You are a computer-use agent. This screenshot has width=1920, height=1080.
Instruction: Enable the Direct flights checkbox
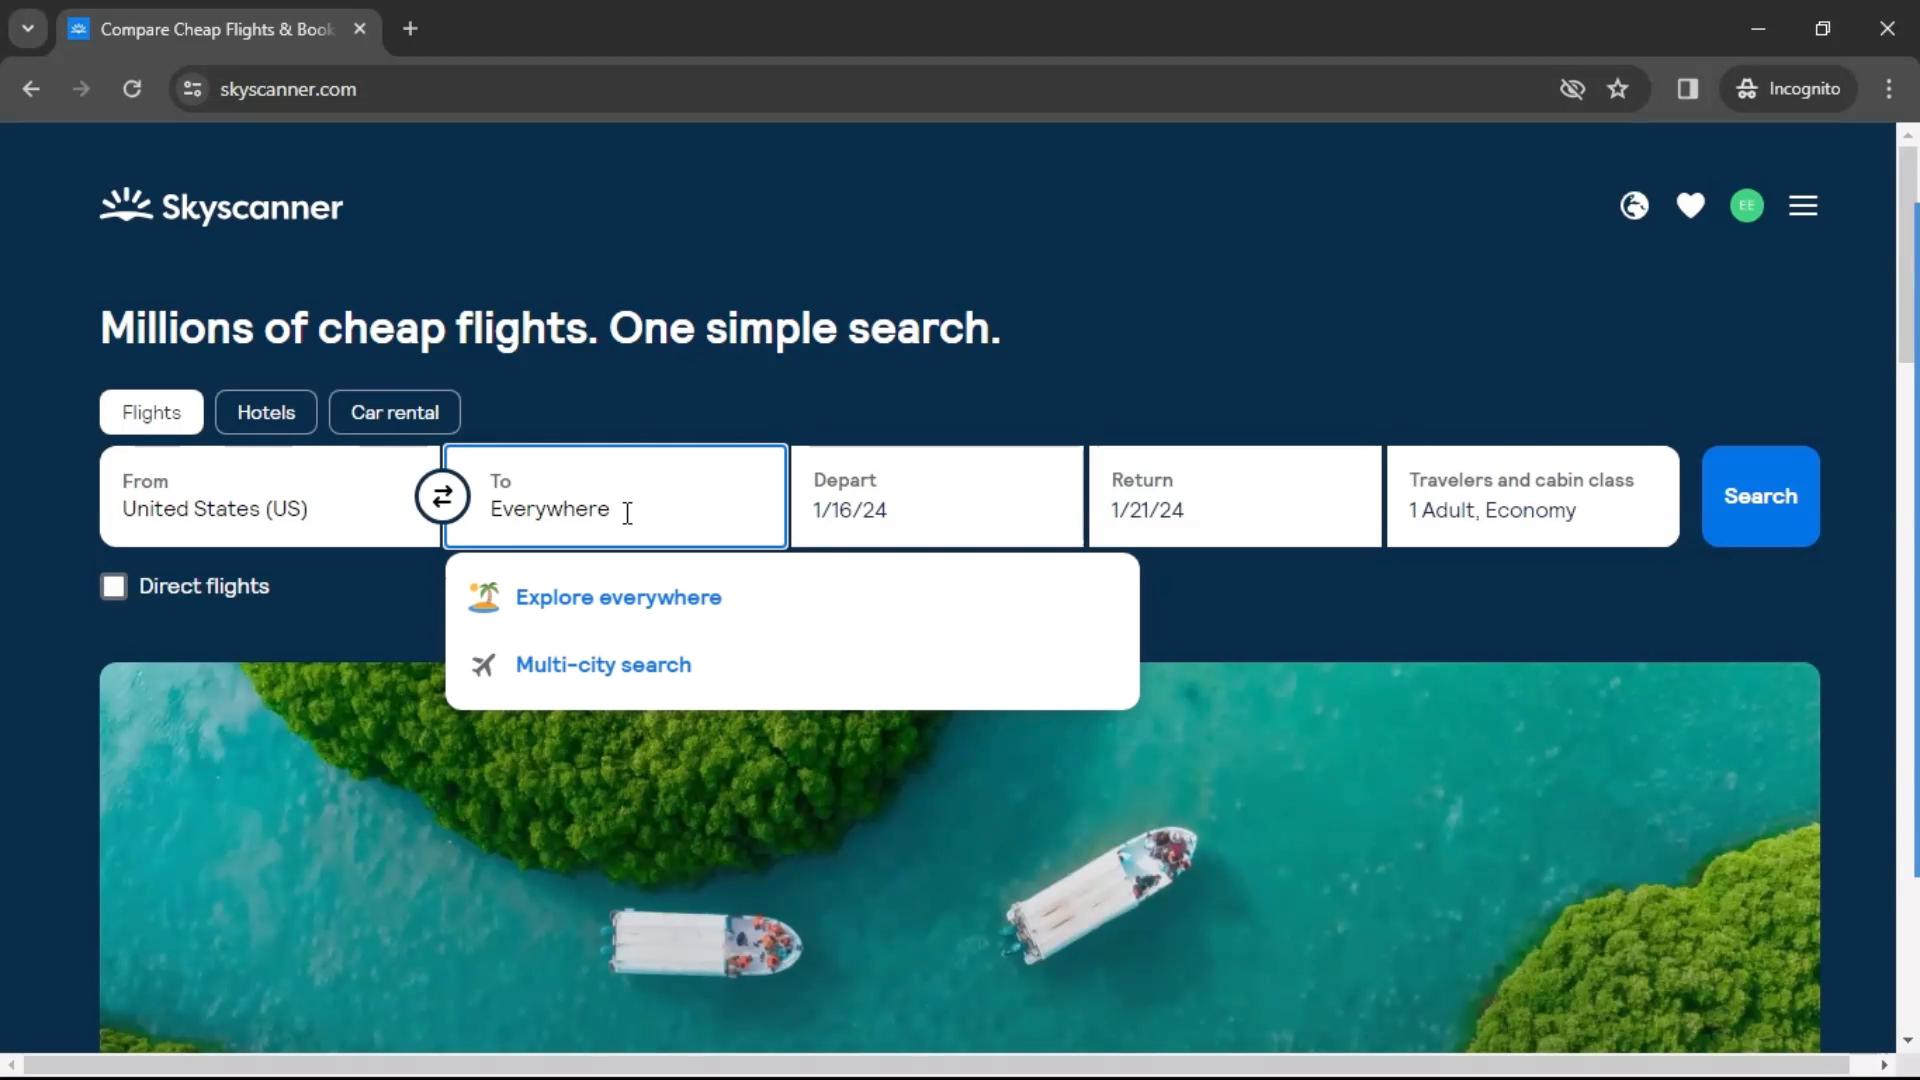(x=115, y=585)
